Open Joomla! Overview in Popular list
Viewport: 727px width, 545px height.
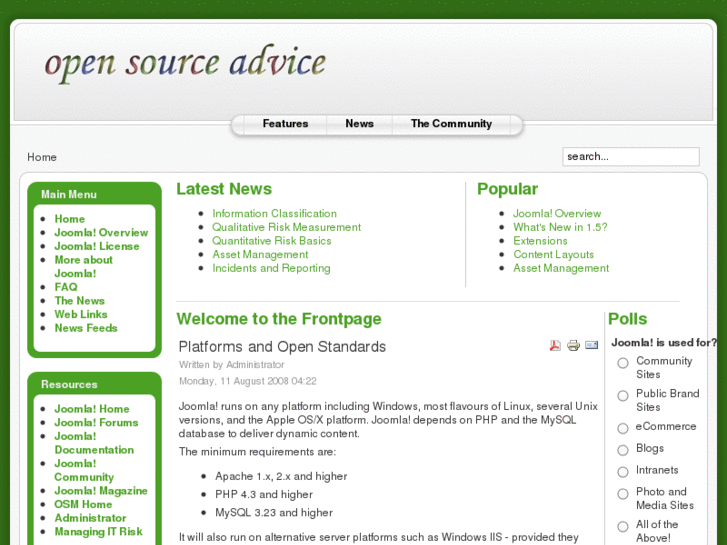(557, 214)
